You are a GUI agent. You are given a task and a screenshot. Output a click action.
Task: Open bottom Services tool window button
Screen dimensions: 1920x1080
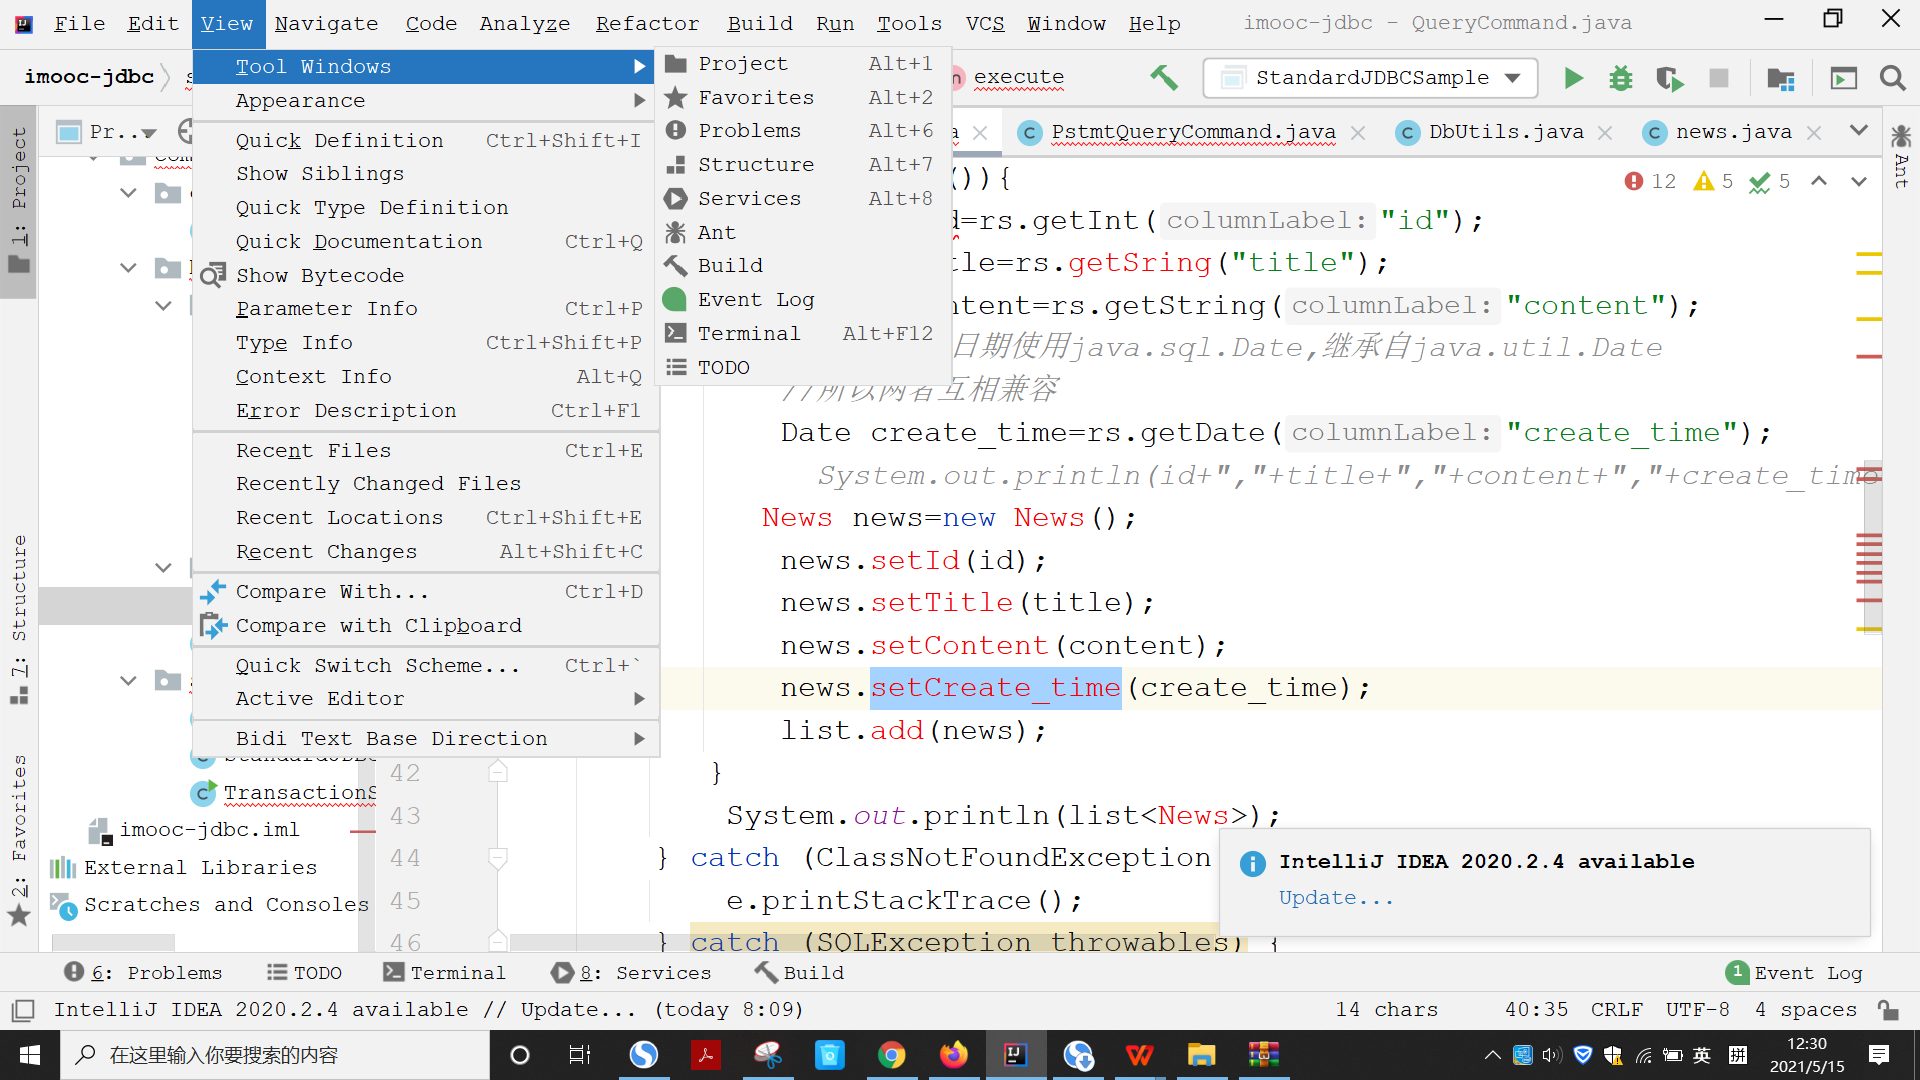click(631, 973)
